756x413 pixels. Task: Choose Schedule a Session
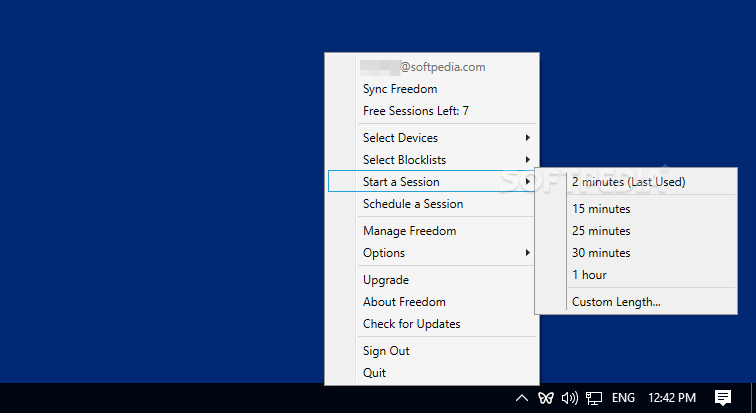[x=432, y=204]
